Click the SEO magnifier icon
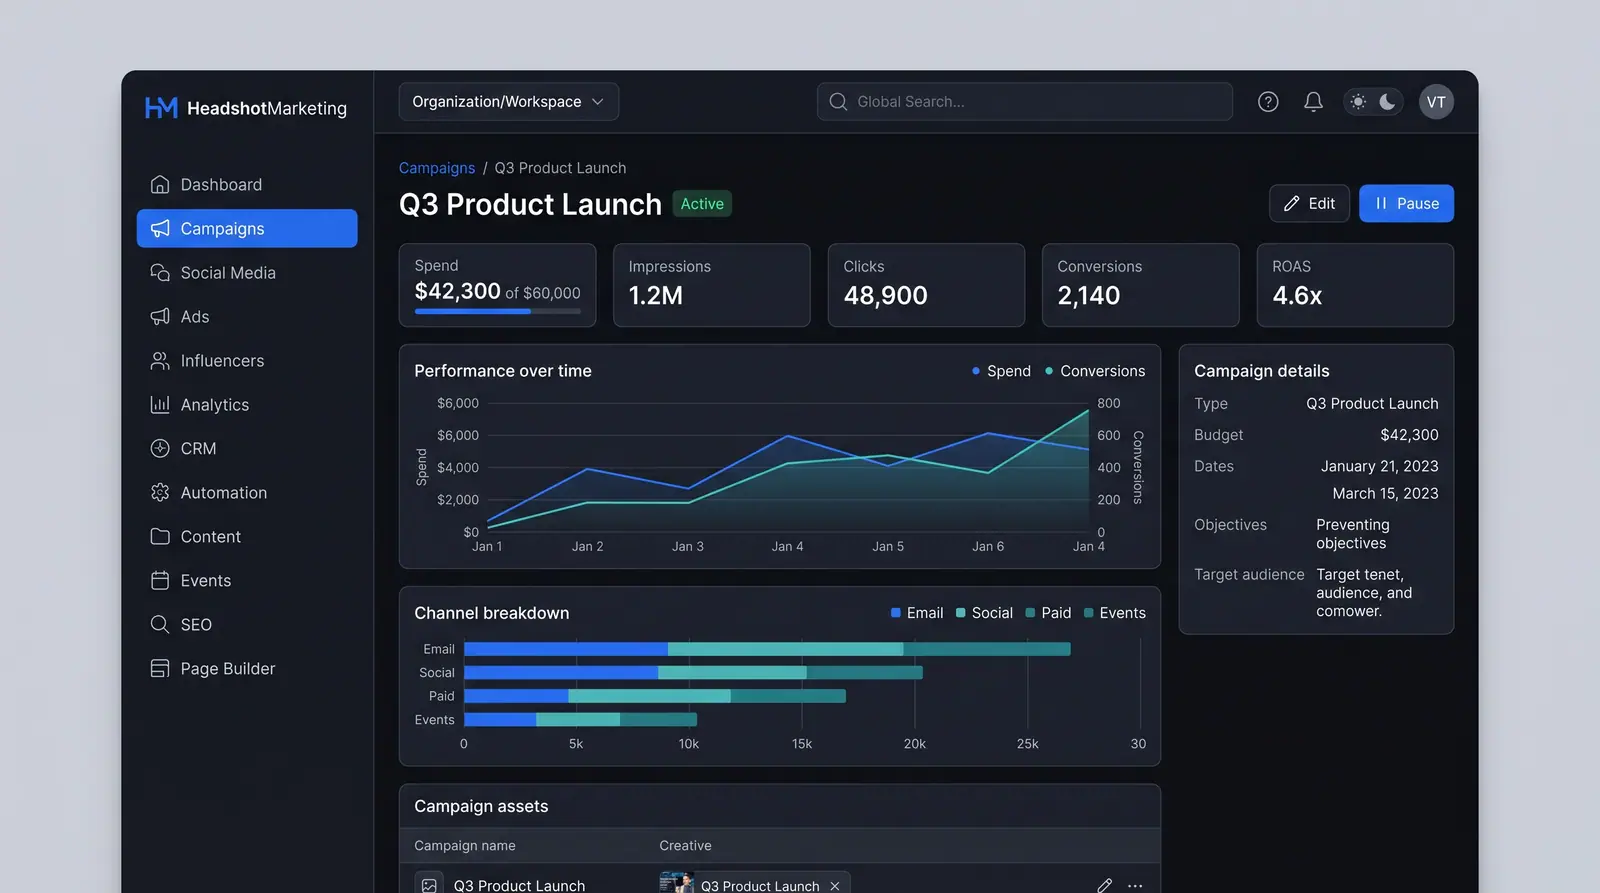The image size is (1600, 893). (x=160, y=624)
